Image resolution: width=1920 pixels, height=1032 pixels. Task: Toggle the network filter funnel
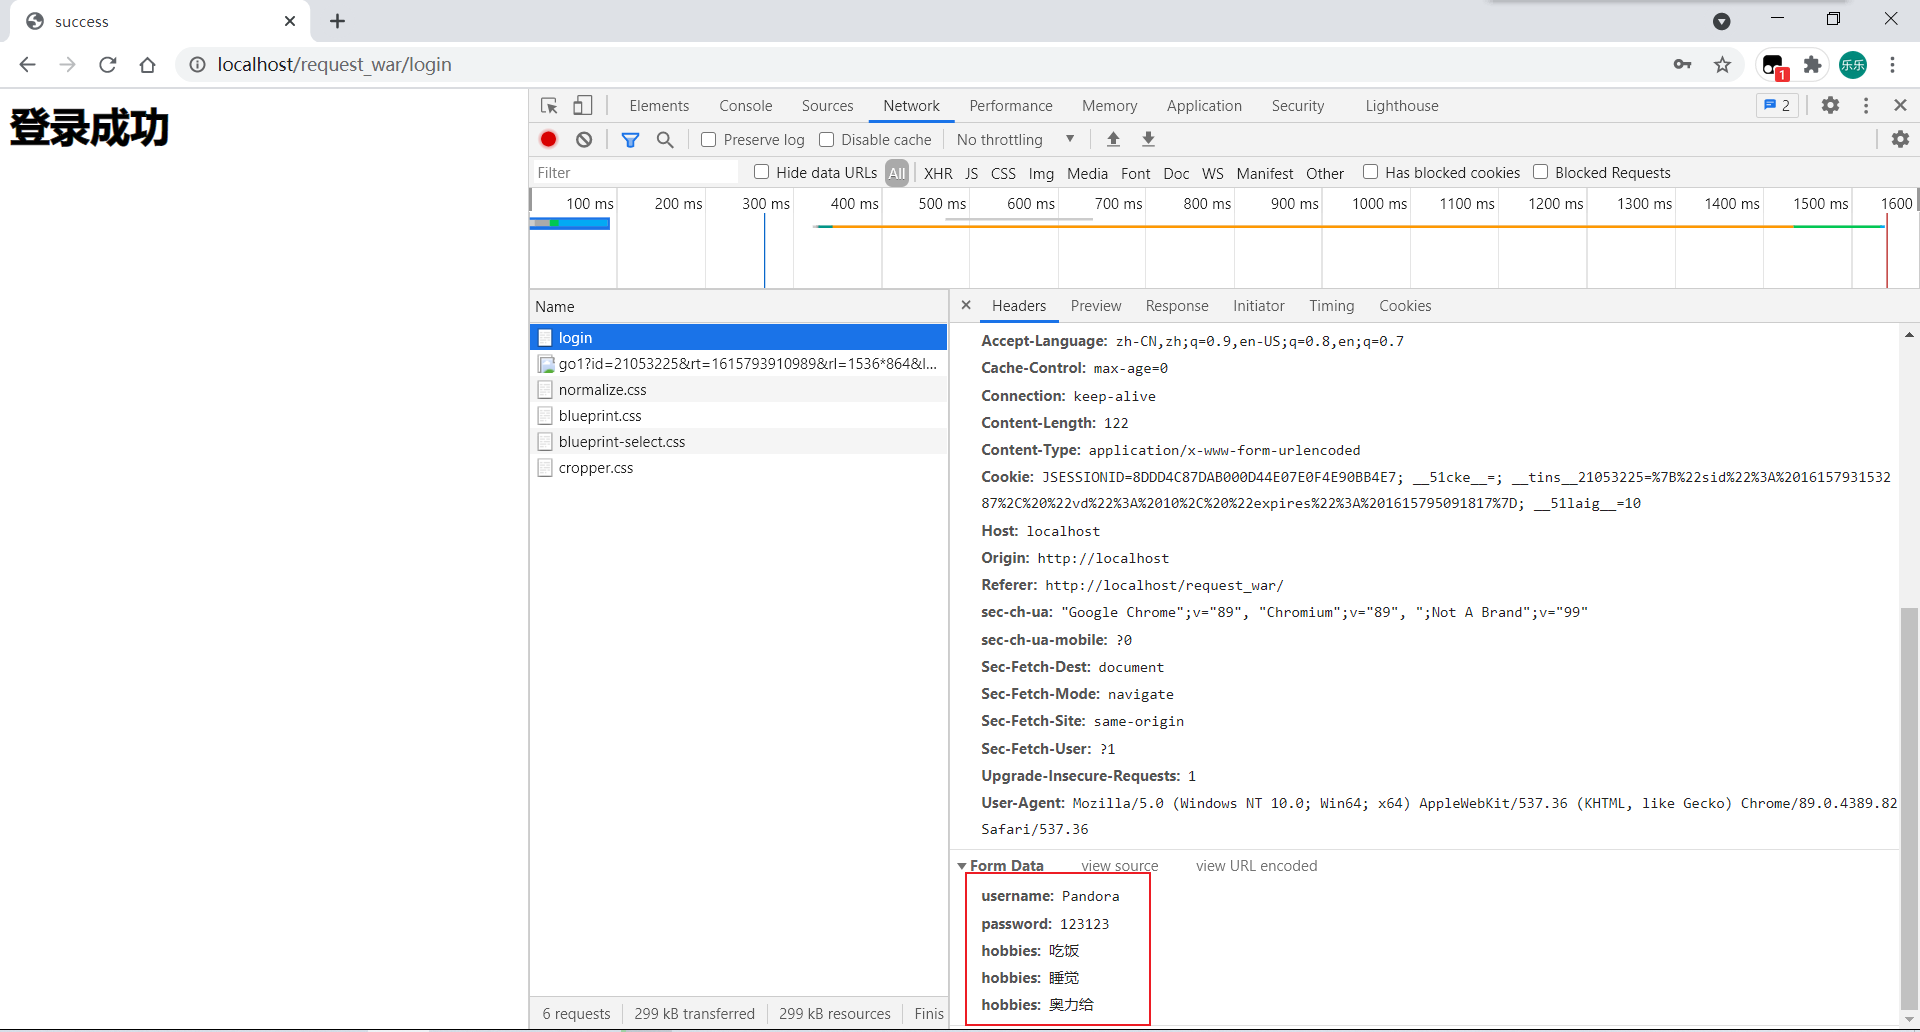pos(630,140)
